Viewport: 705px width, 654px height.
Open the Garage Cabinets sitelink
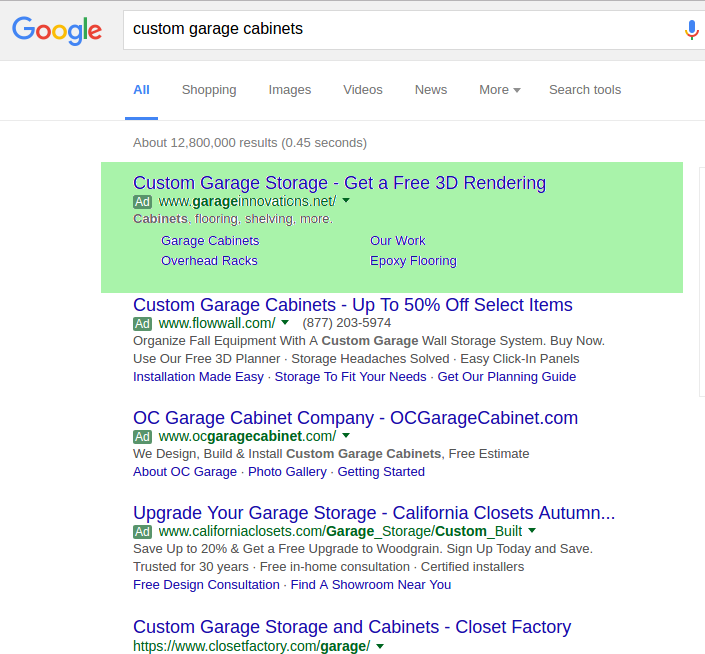point(210,241)
